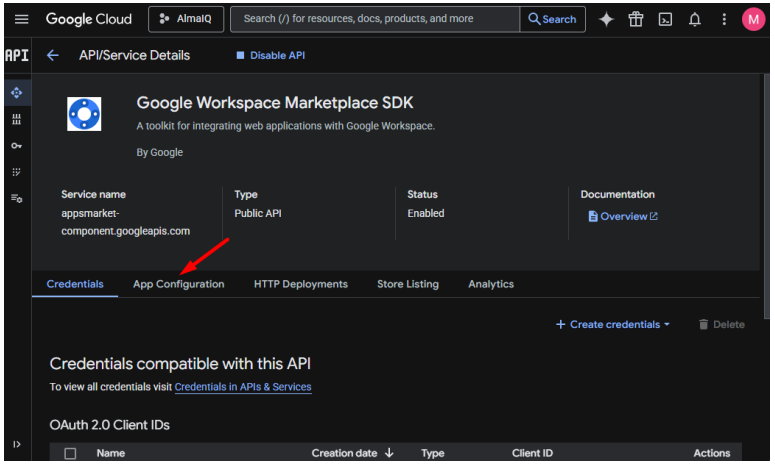This screenshot has width=775, height=465.
Task: Click the Client ID column header
Action: 532,453
